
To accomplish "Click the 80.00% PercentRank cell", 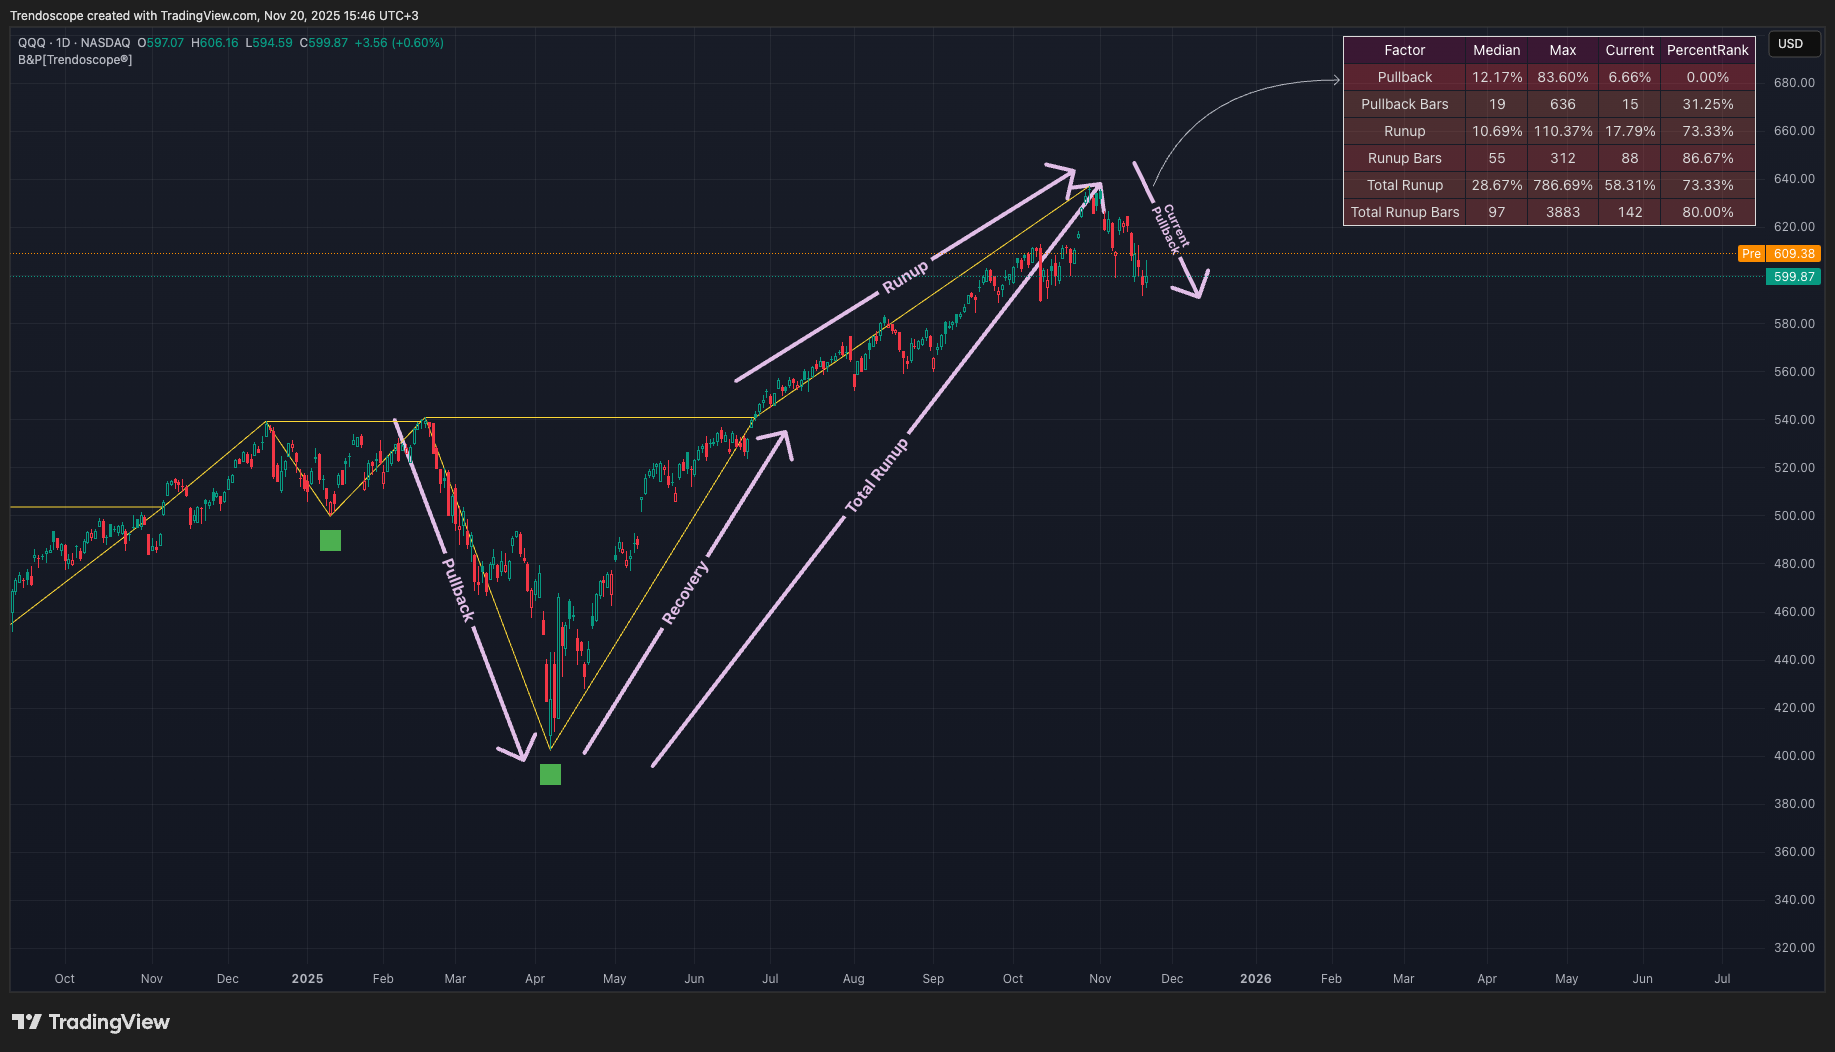I will 1707,212.
